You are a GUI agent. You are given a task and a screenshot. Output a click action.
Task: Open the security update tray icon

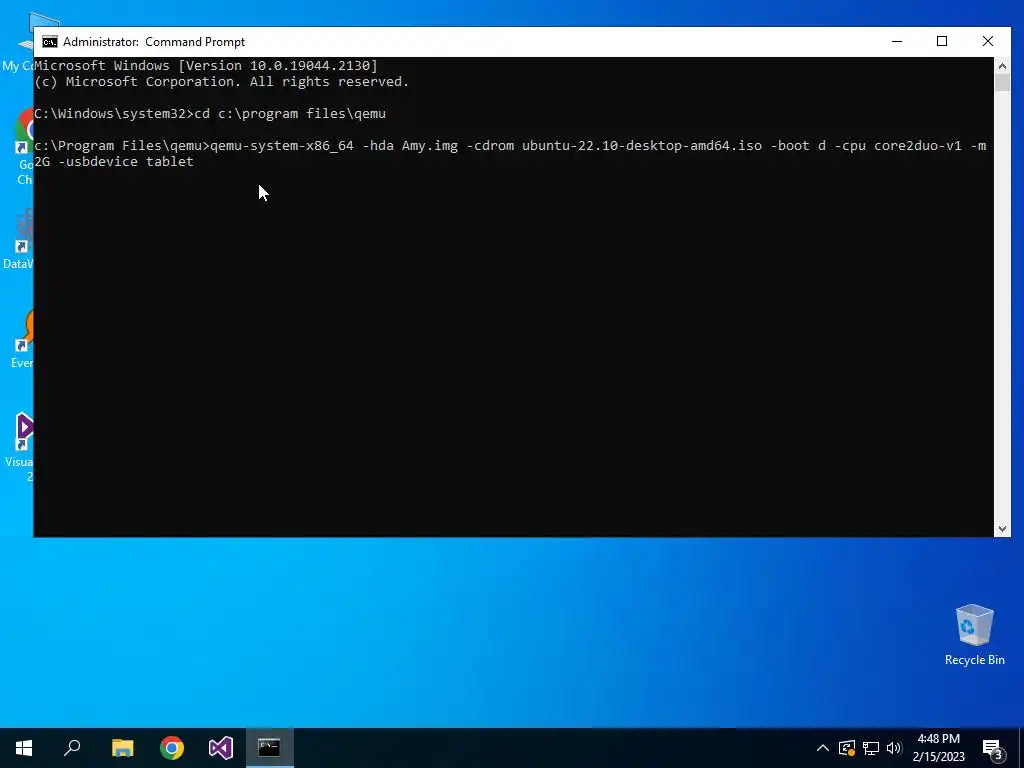coord(847,748)
